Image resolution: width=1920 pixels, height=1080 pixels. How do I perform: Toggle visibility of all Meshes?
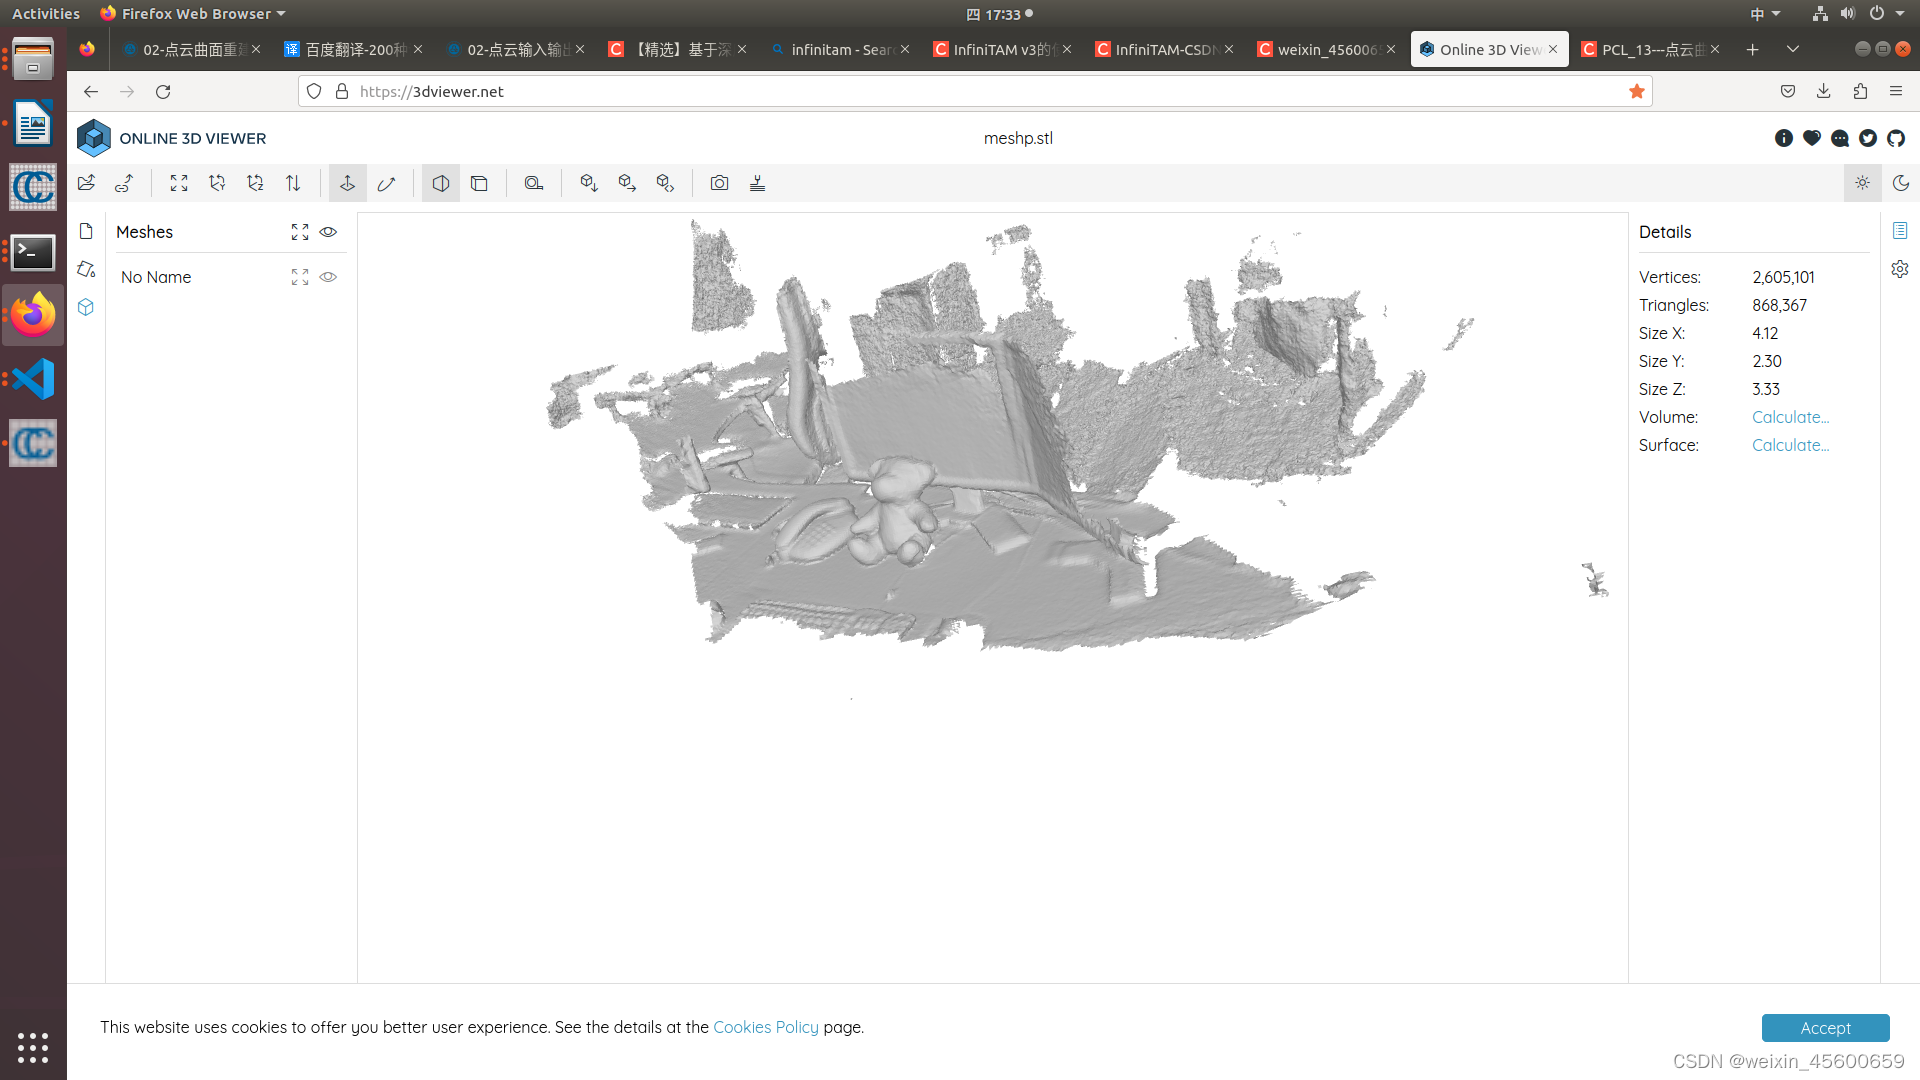pyautogui.click(x=328, y=232)
